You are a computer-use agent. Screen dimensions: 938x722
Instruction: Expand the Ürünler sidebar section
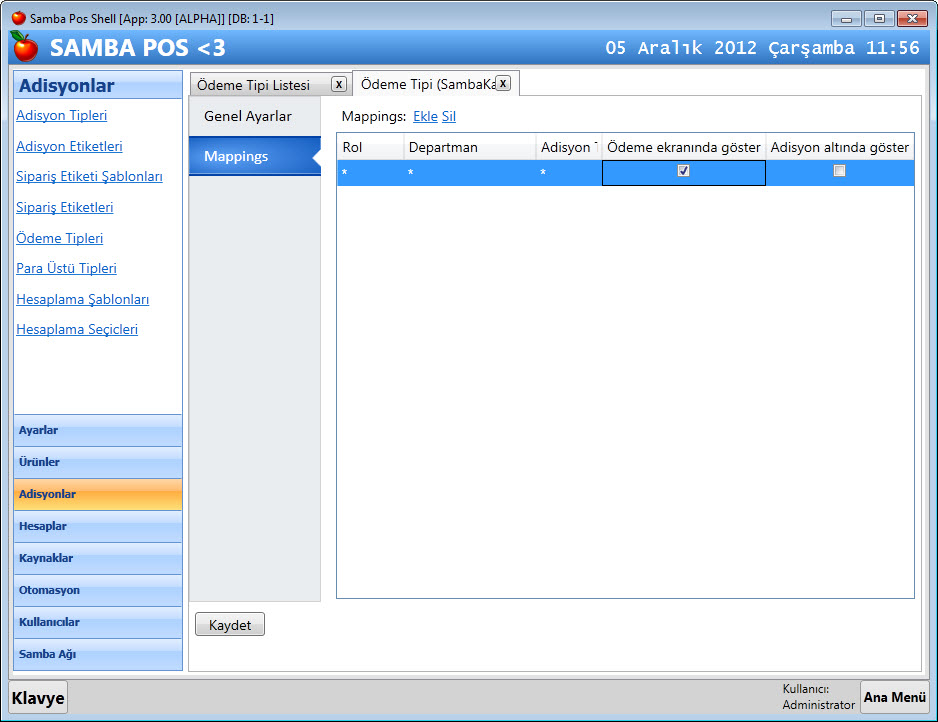[x=98, y=462]
